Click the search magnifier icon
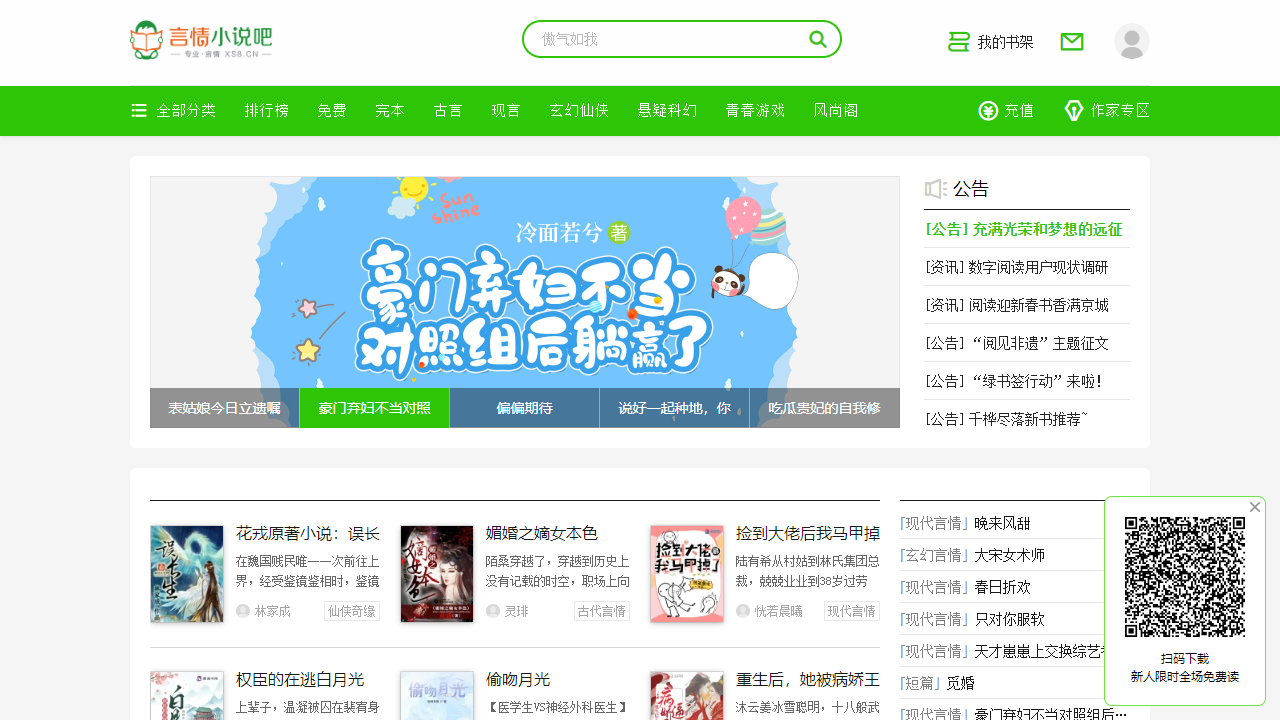Image resolution: width=1280 pixels, height=720 pixels. (x=818, y=39)
